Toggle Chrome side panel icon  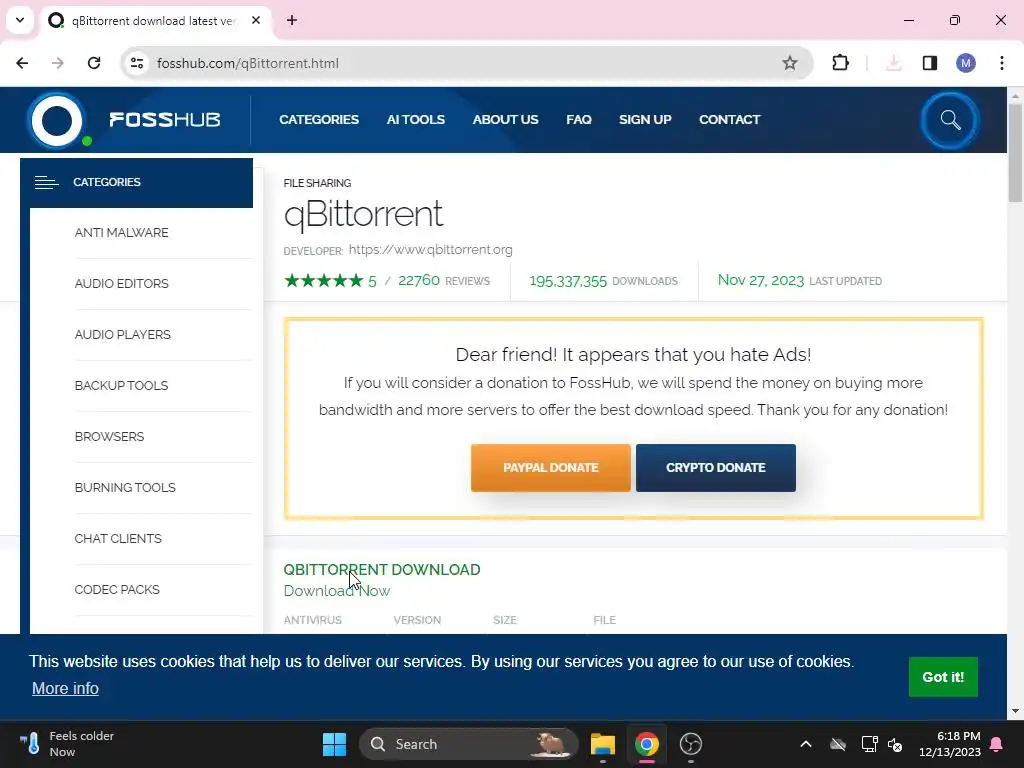pyautogui.click(x=930, y=63)
